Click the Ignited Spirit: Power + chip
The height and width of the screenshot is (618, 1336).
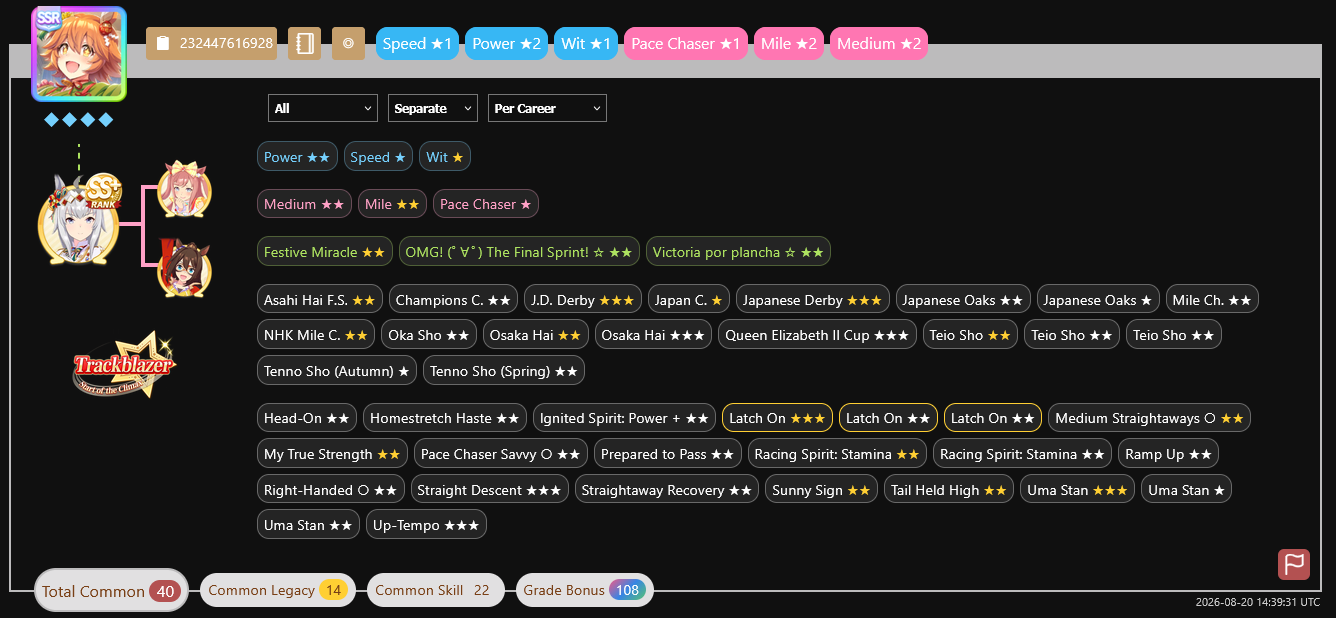(x=625, y=418)
